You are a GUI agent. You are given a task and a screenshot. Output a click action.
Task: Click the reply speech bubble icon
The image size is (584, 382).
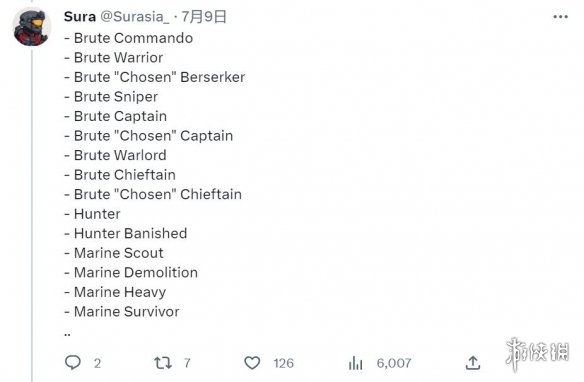(73, 362)
